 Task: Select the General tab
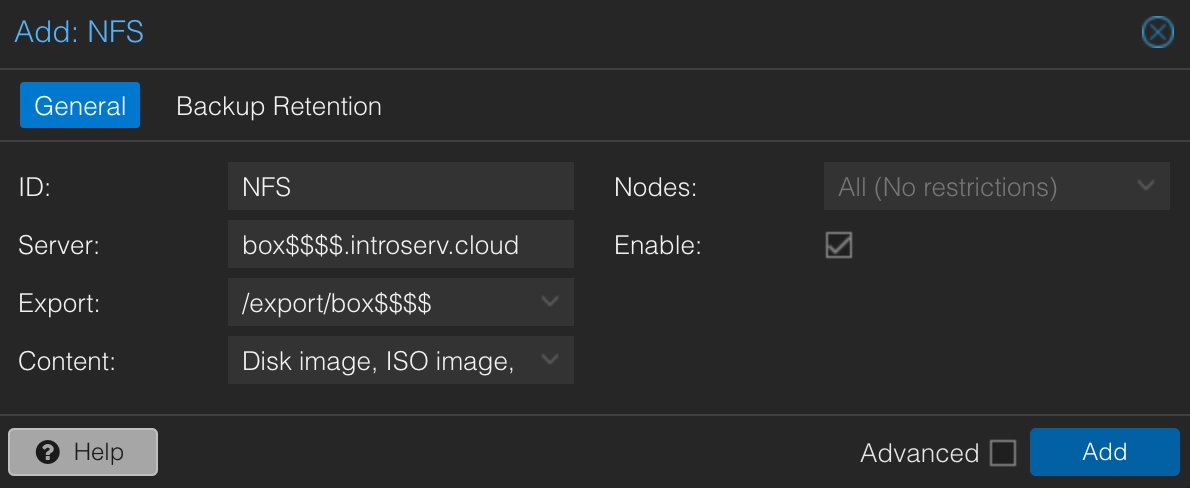pos(80,106)
